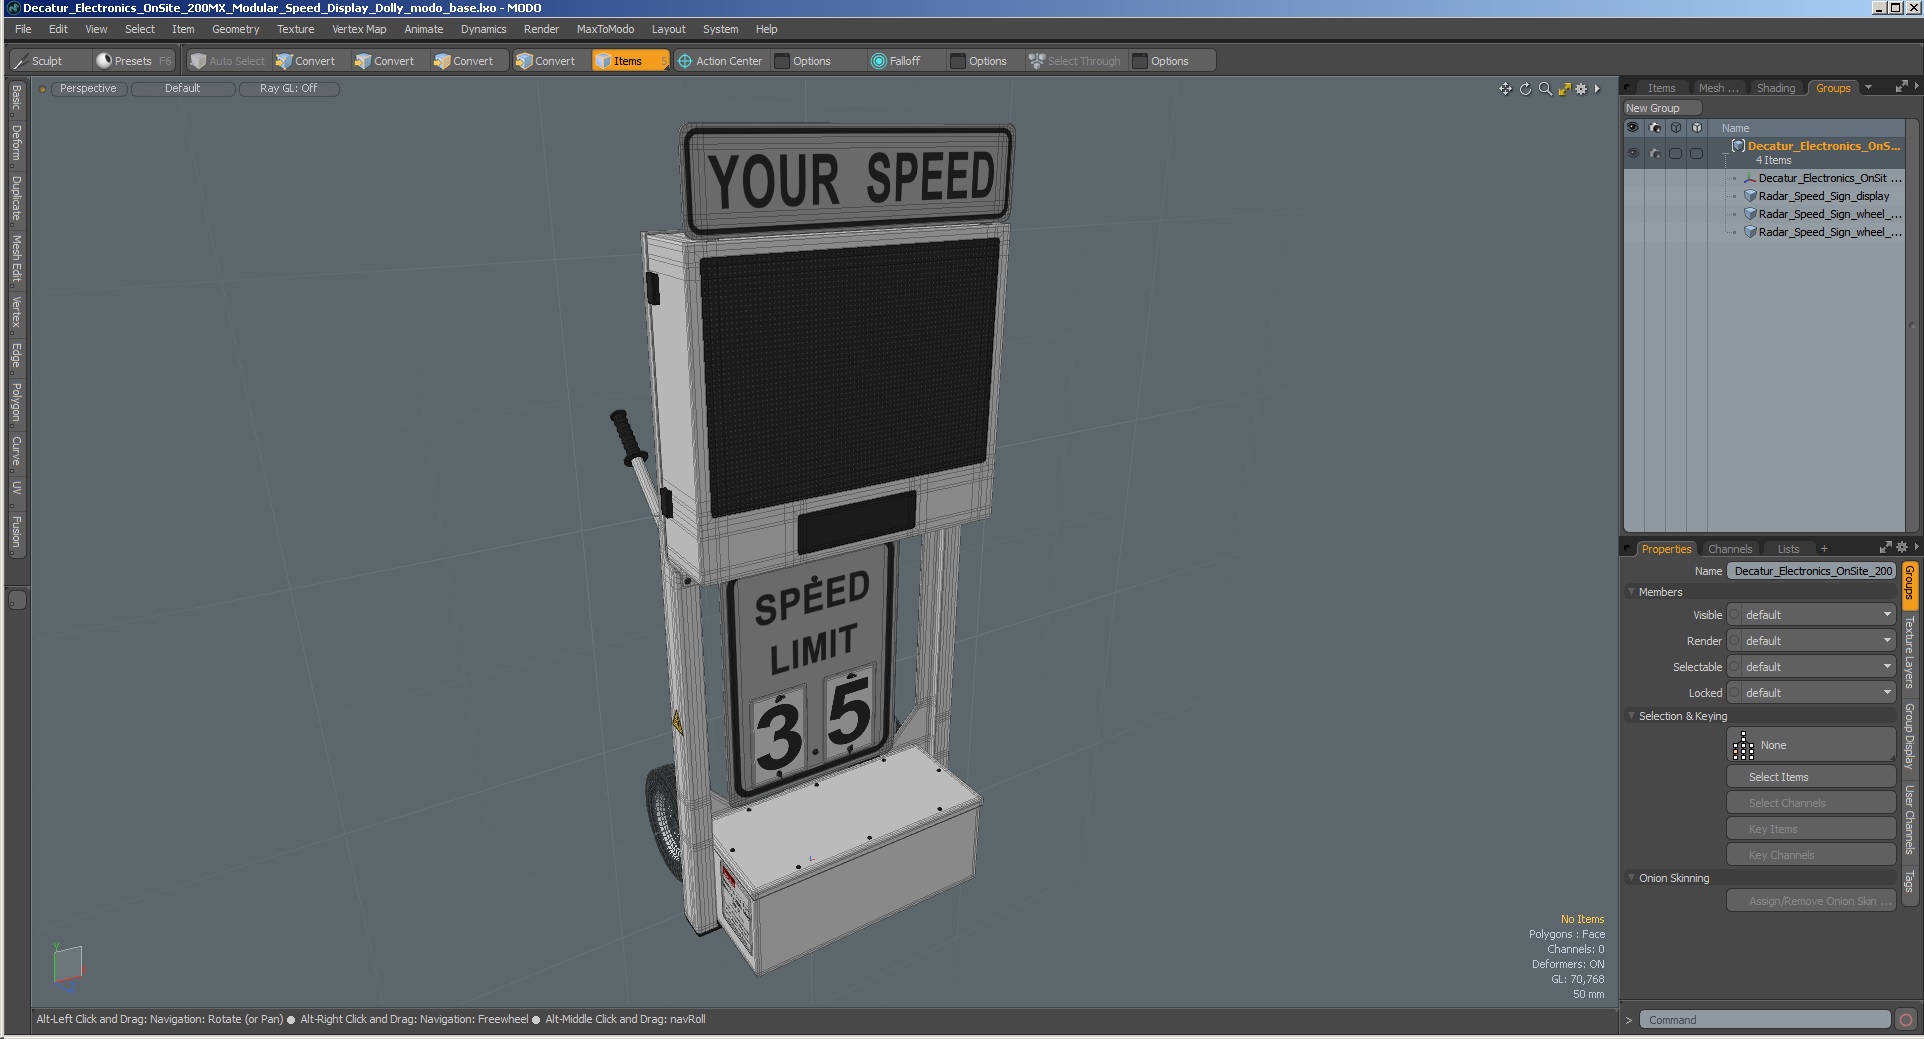
Task: Switch to Items selection mode
Action: pos(629,61)
